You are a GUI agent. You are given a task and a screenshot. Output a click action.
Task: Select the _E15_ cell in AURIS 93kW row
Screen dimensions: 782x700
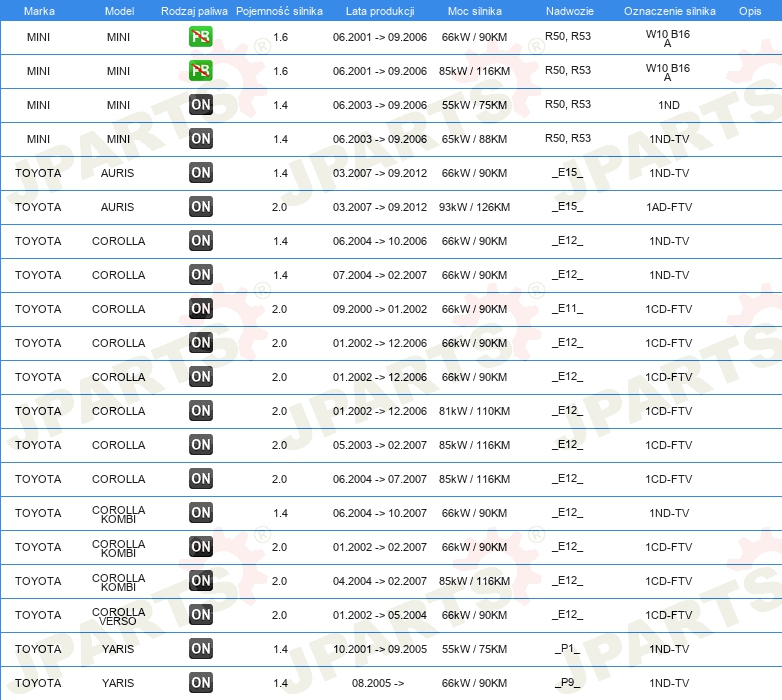tap(568, 206)
